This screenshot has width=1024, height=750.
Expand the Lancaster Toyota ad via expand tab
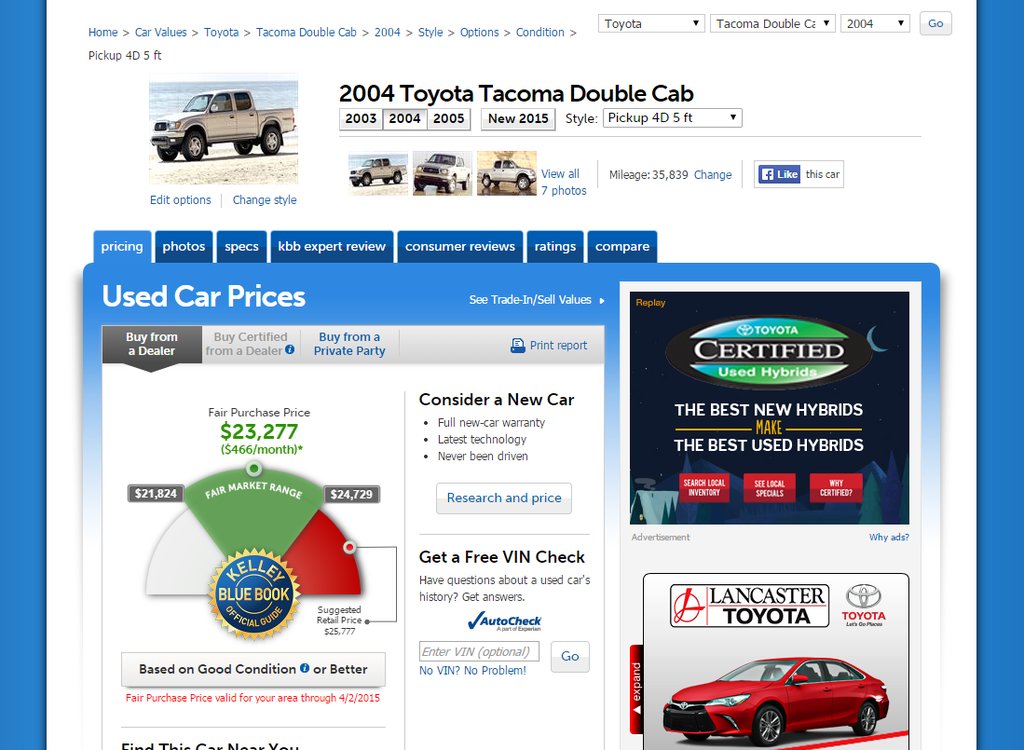(x=637, y=689)
